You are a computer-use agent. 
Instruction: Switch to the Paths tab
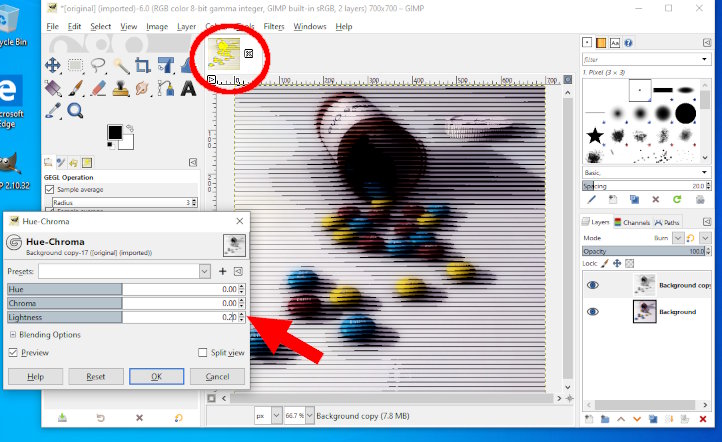[667, 222]
